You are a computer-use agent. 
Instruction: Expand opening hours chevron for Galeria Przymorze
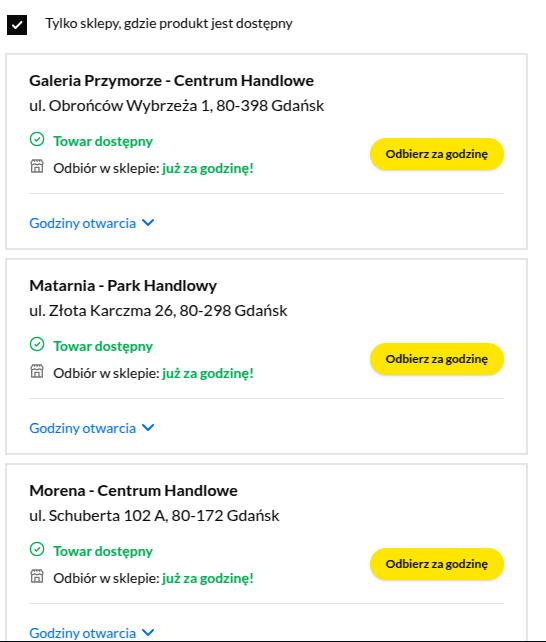point(148,223)
